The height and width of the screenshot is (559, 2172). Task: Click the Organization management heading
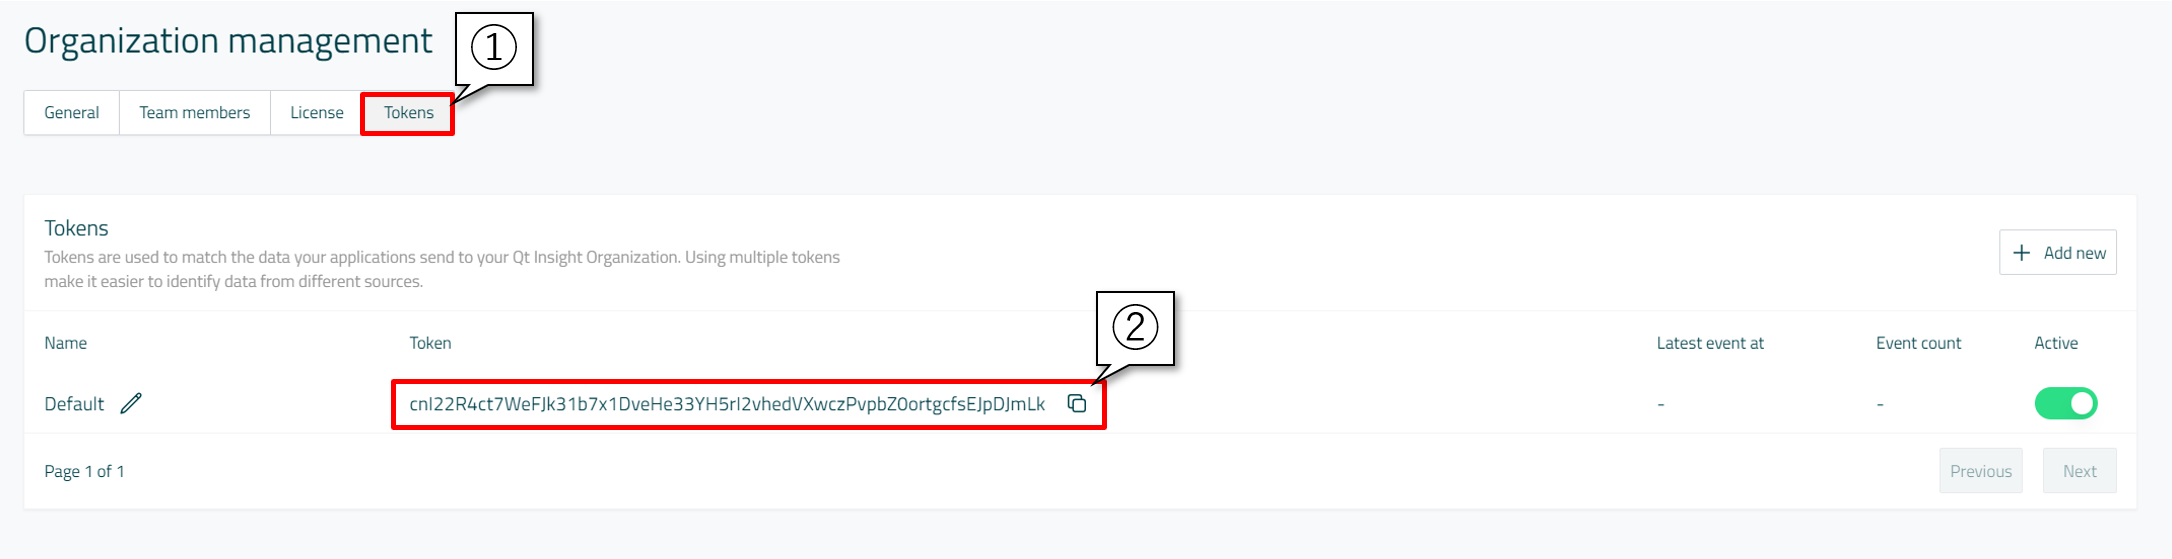coord(228,41)
